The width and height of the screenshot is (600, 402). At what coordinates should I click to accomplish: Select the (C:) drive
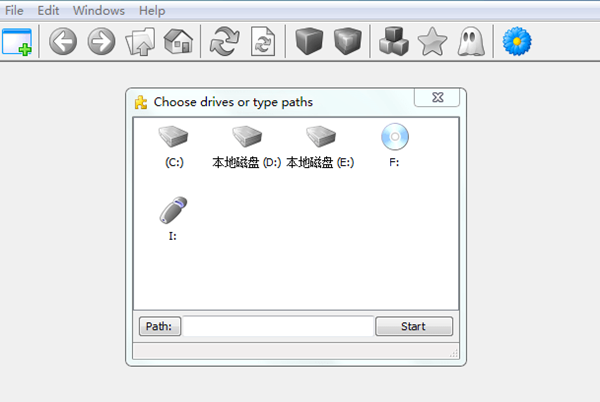click(x=174, y=147)
